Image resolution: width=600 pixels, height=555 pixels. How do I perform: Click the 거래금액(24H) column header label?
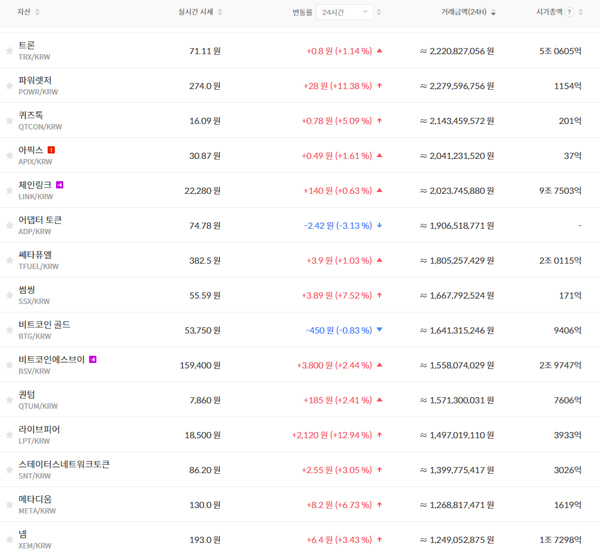[x=464, y=13]
